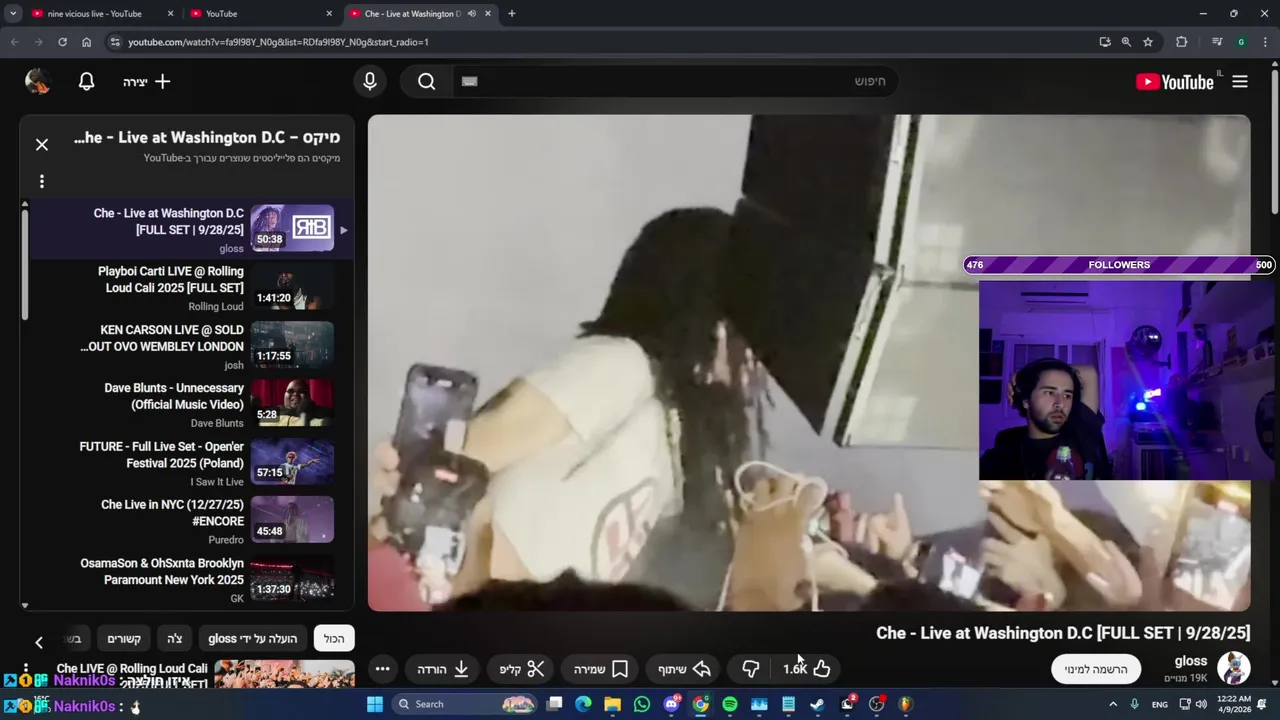
Task: Run the search with the magnifier icon
Action: [x=427, y=82]
